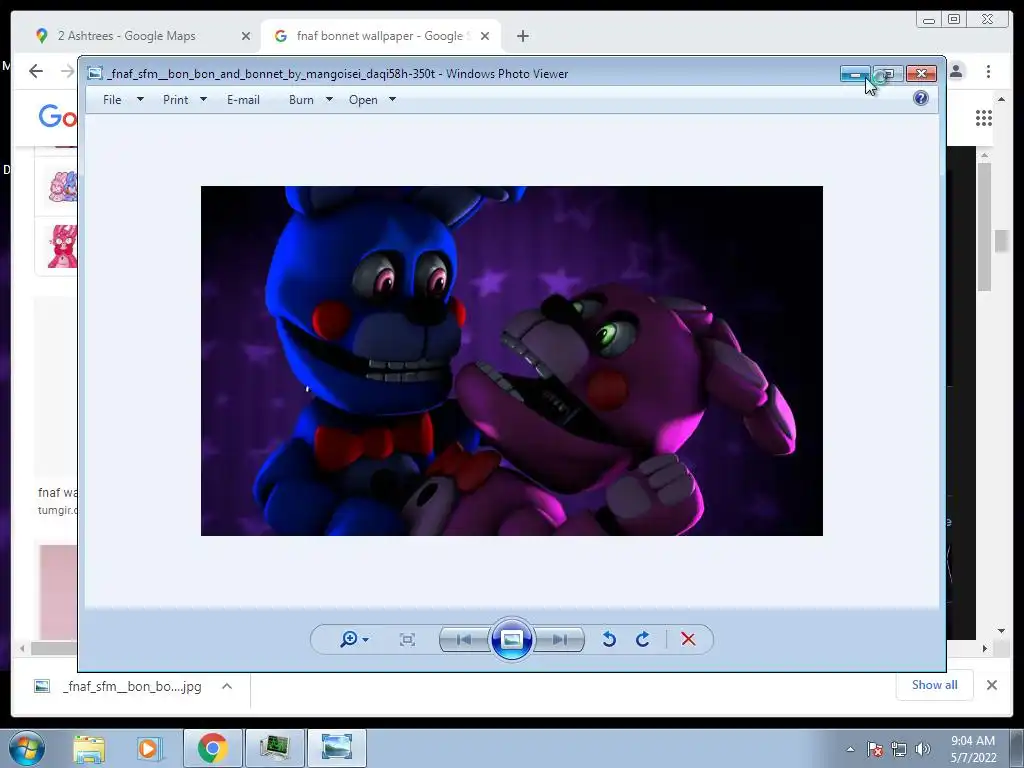Click the Google logo in Chrome
This screenshot has width=1024, height=768.
tap(58, 118)
